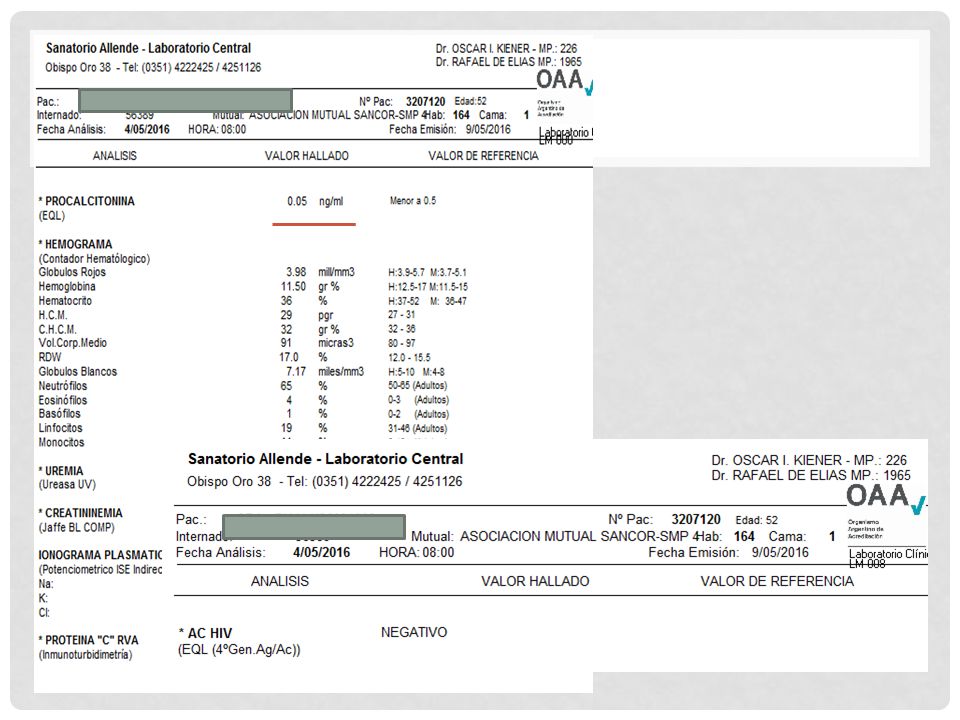The width and height of the screenshot is (960, 720).
Task: Click the upper report's VALOR DE REFERENCIA header
Action: pos(483,156)
